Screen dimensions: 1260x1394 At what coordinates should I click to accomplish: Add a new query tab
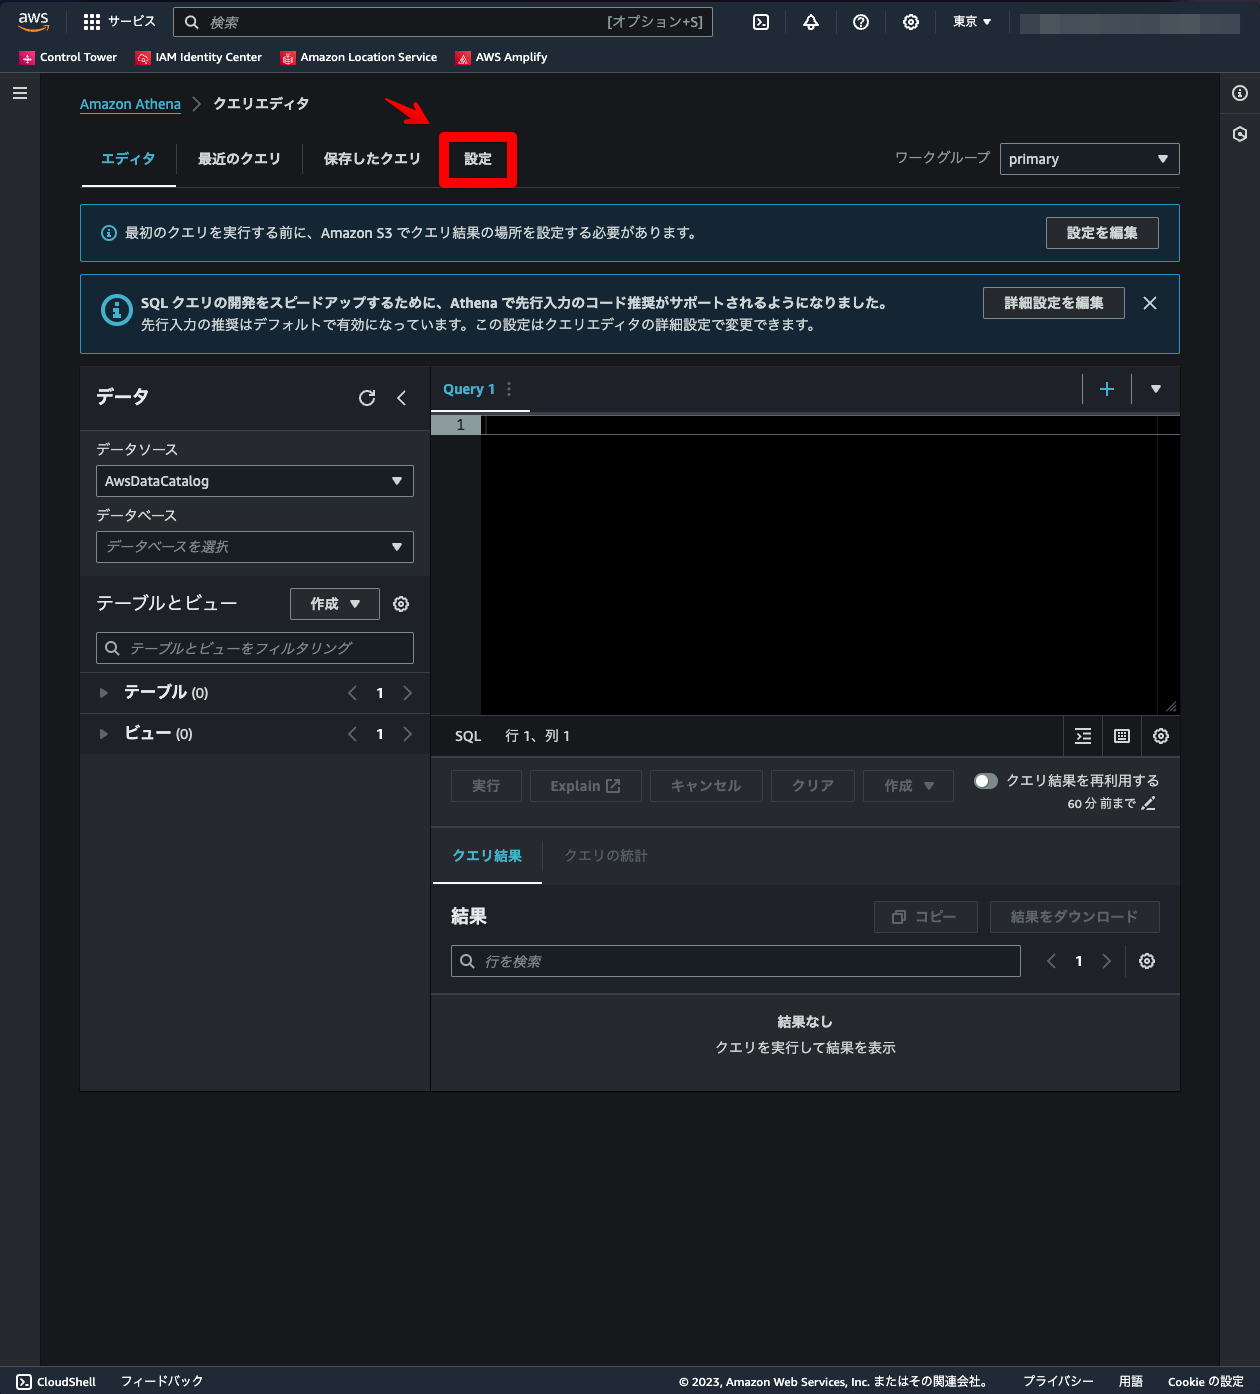coord(1107,389)
